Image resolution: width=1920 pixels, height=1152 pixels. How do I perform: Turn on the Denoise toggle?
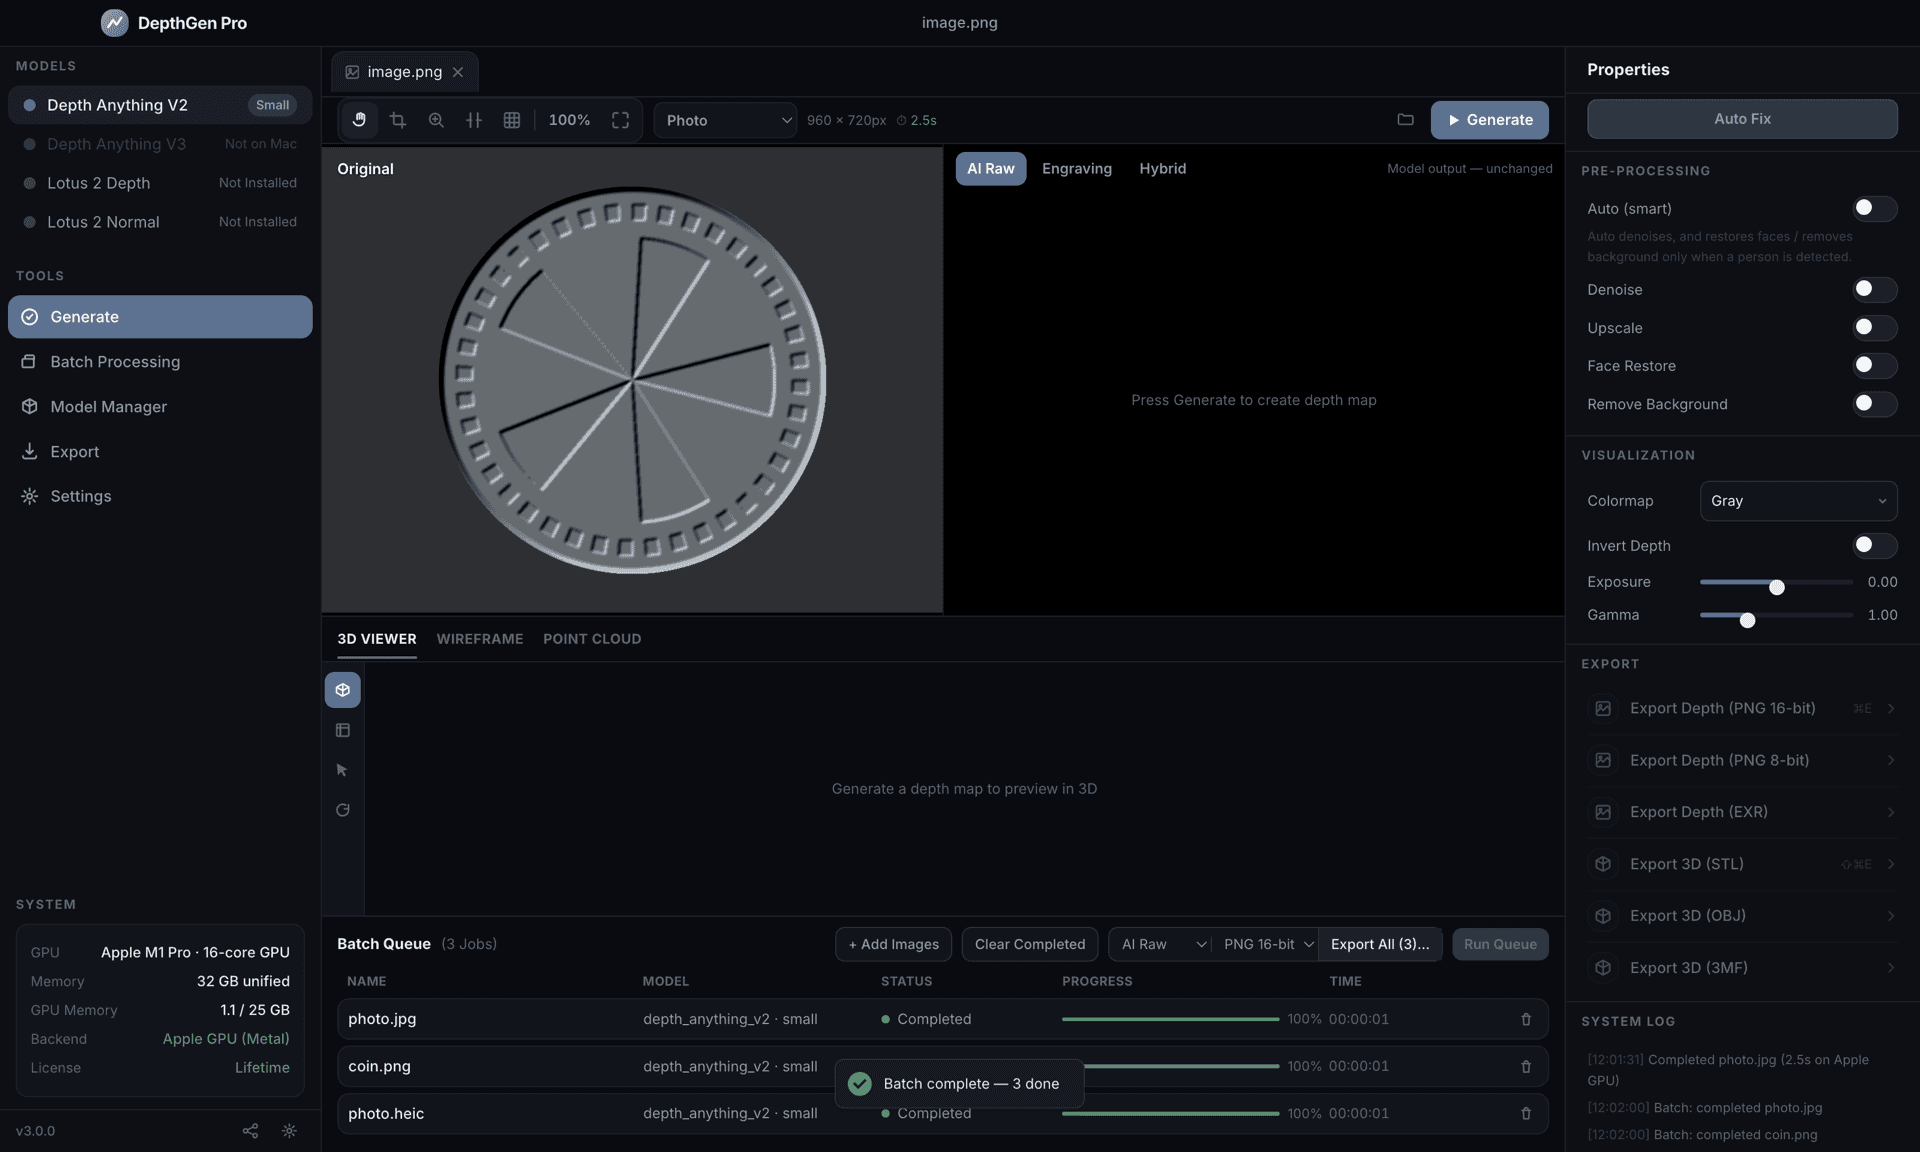click(1874, 289)
